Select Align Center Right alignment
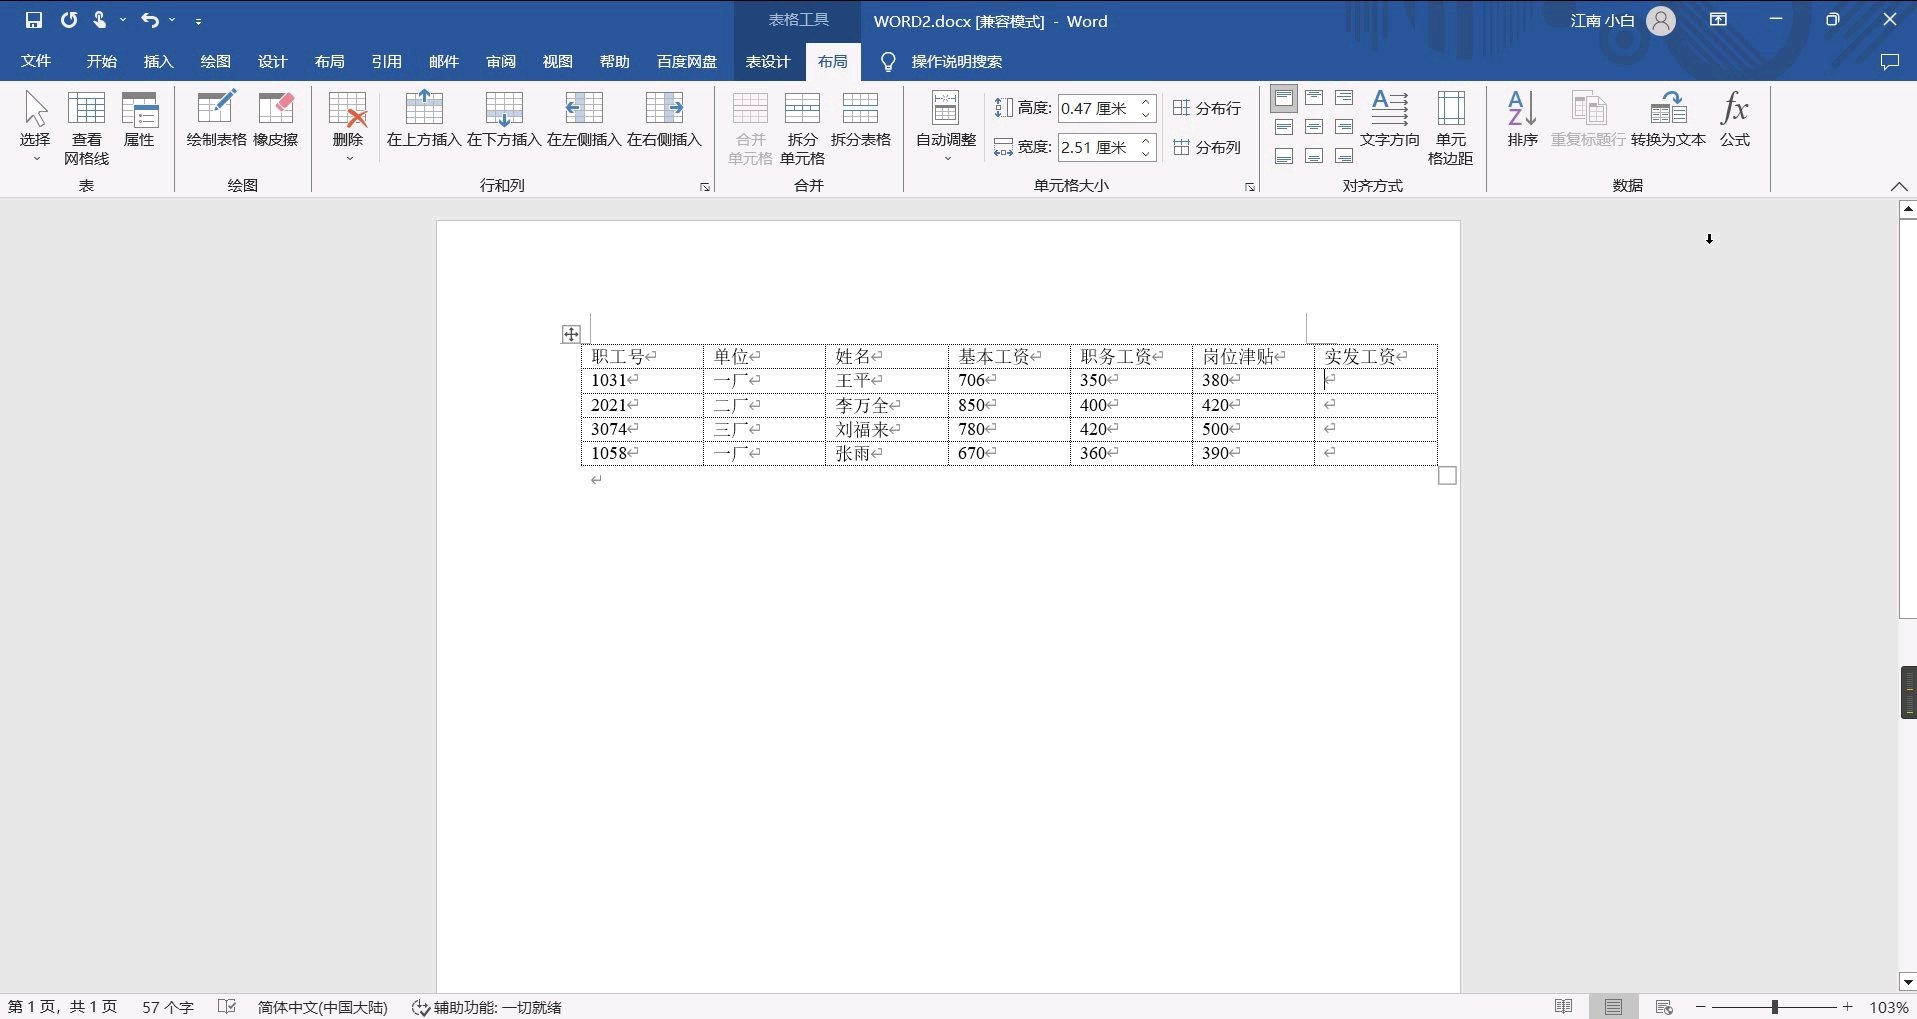This screenshot has width=1917, height=1019. (1344, 127)
